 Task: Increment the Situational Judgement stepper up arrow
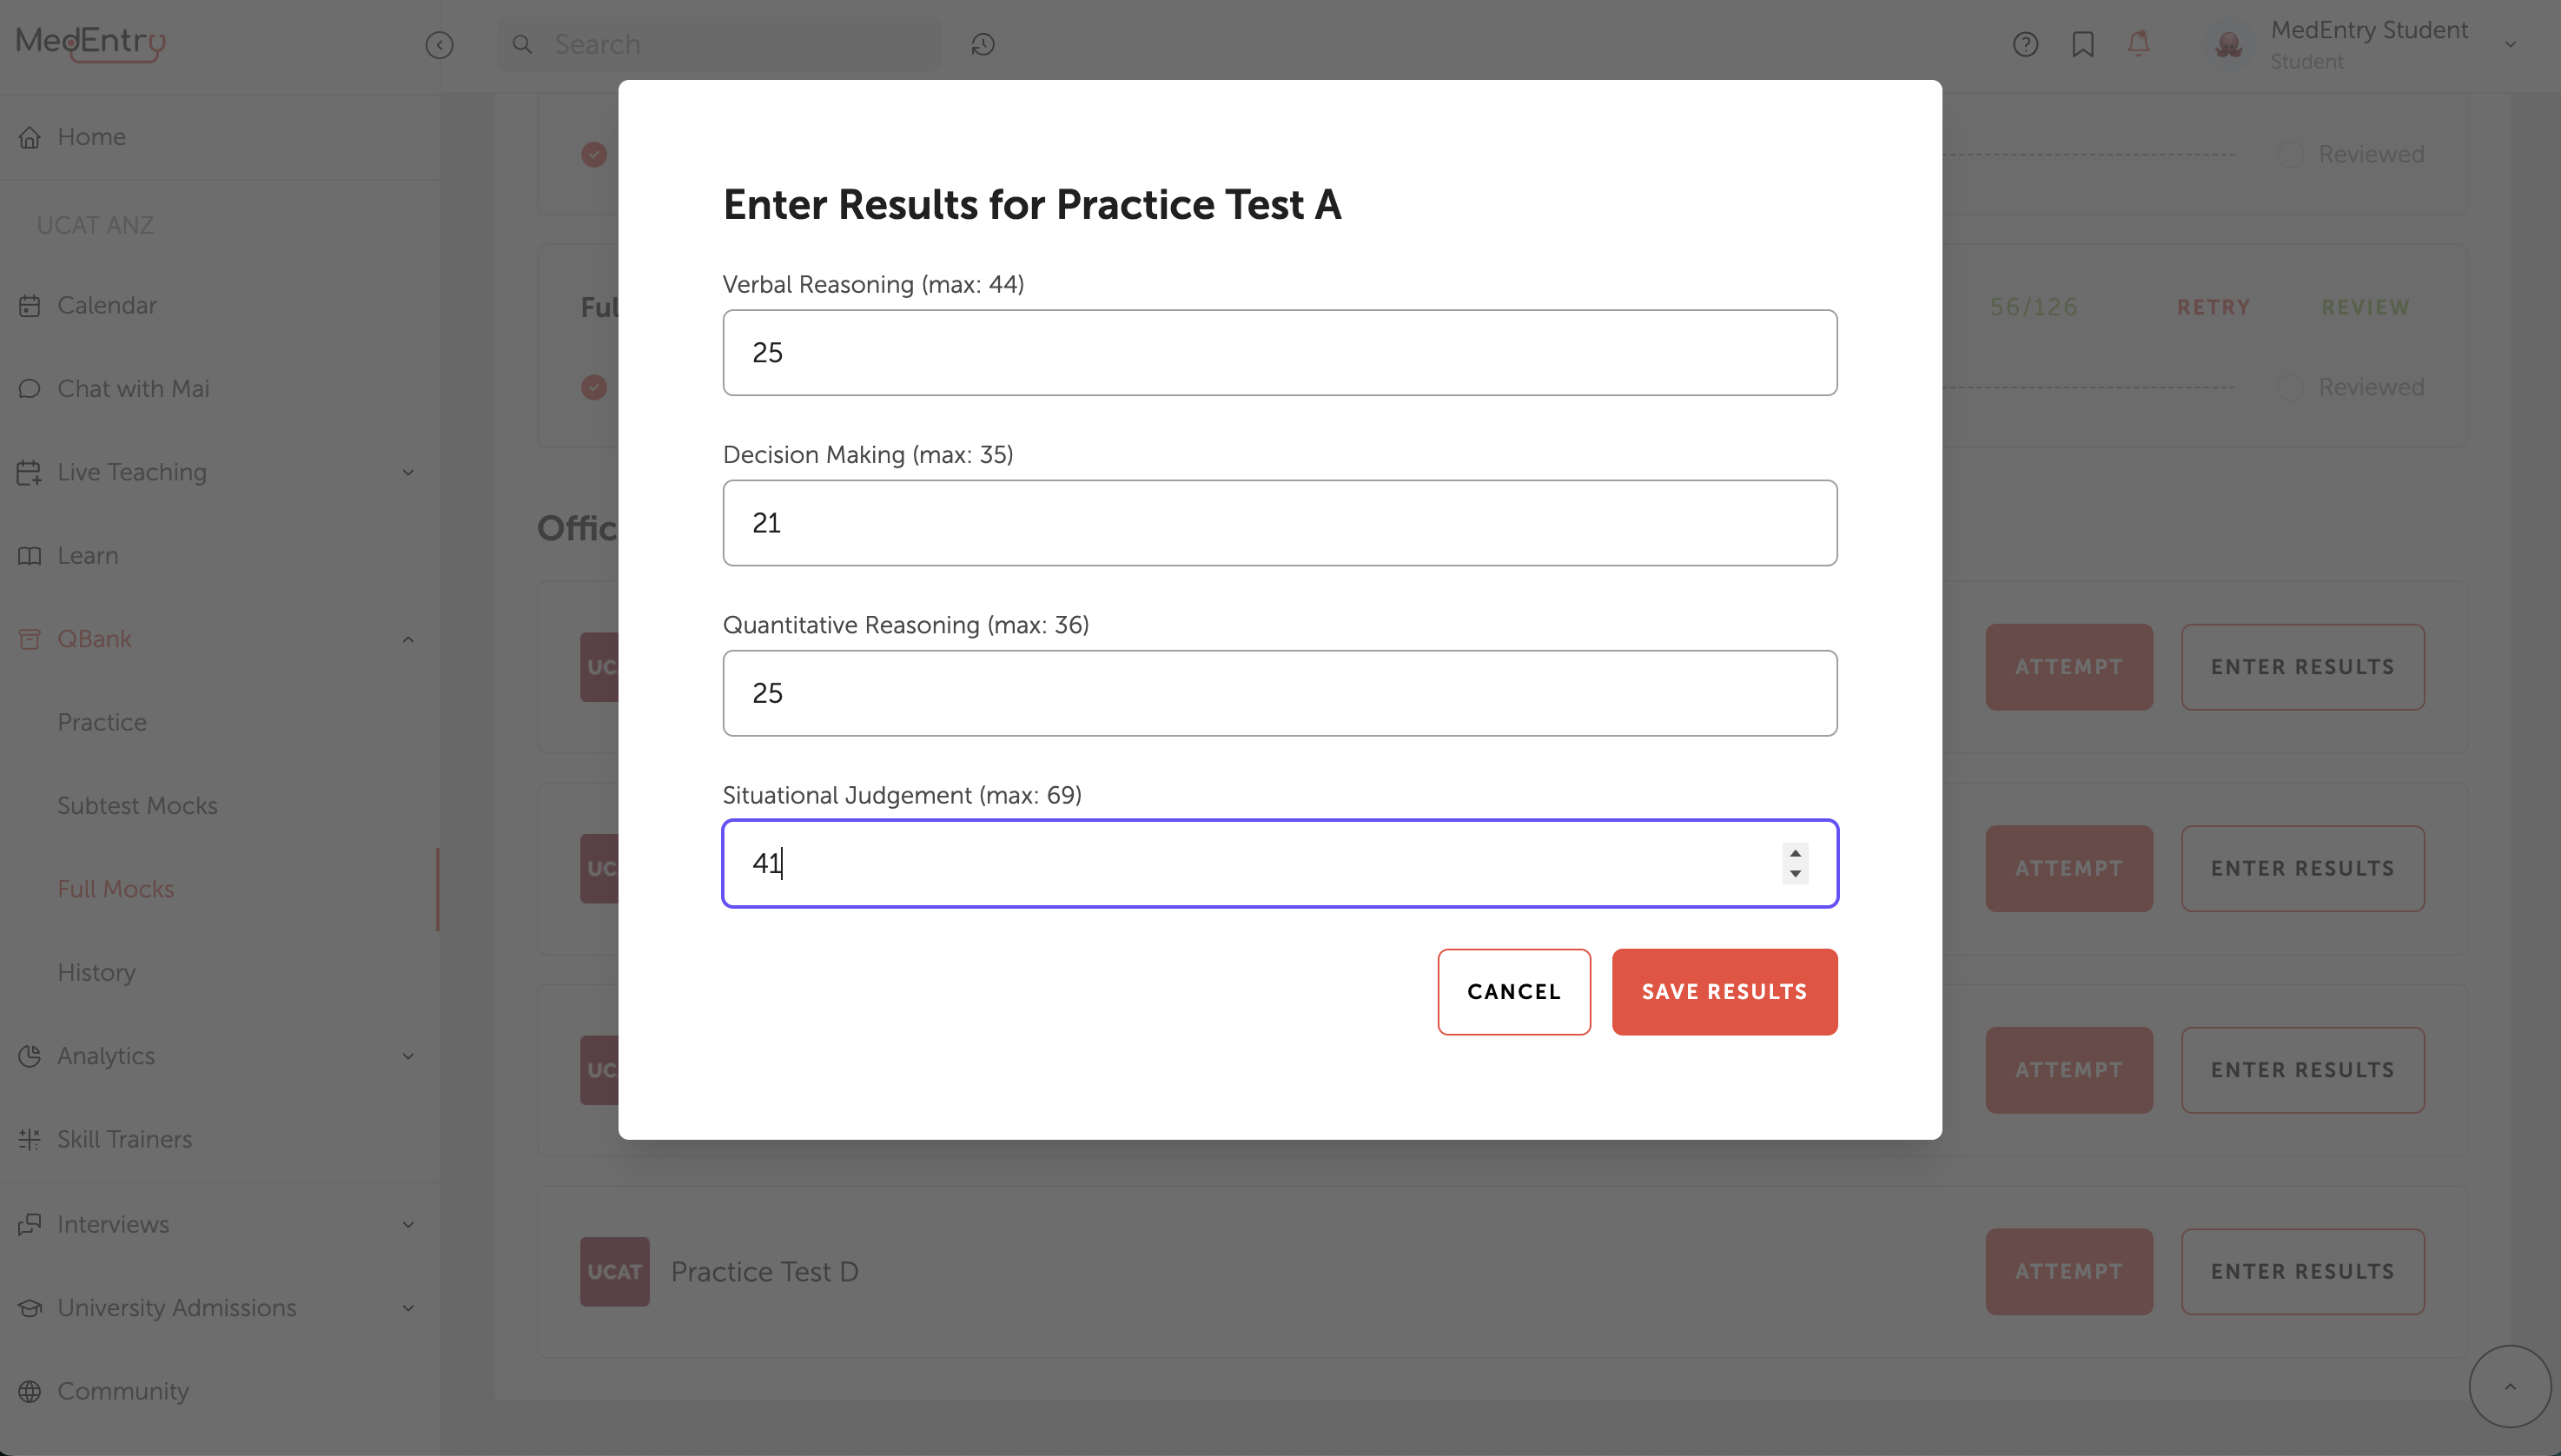click(1795, 853)
